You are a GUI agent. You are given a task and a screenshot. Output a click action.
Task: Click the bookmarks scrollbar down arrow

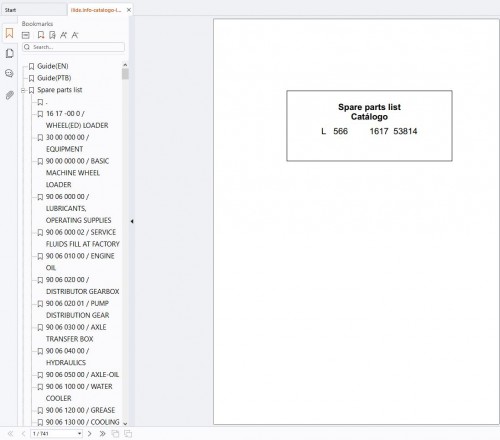pyautogui.click(x=125, y=423)
